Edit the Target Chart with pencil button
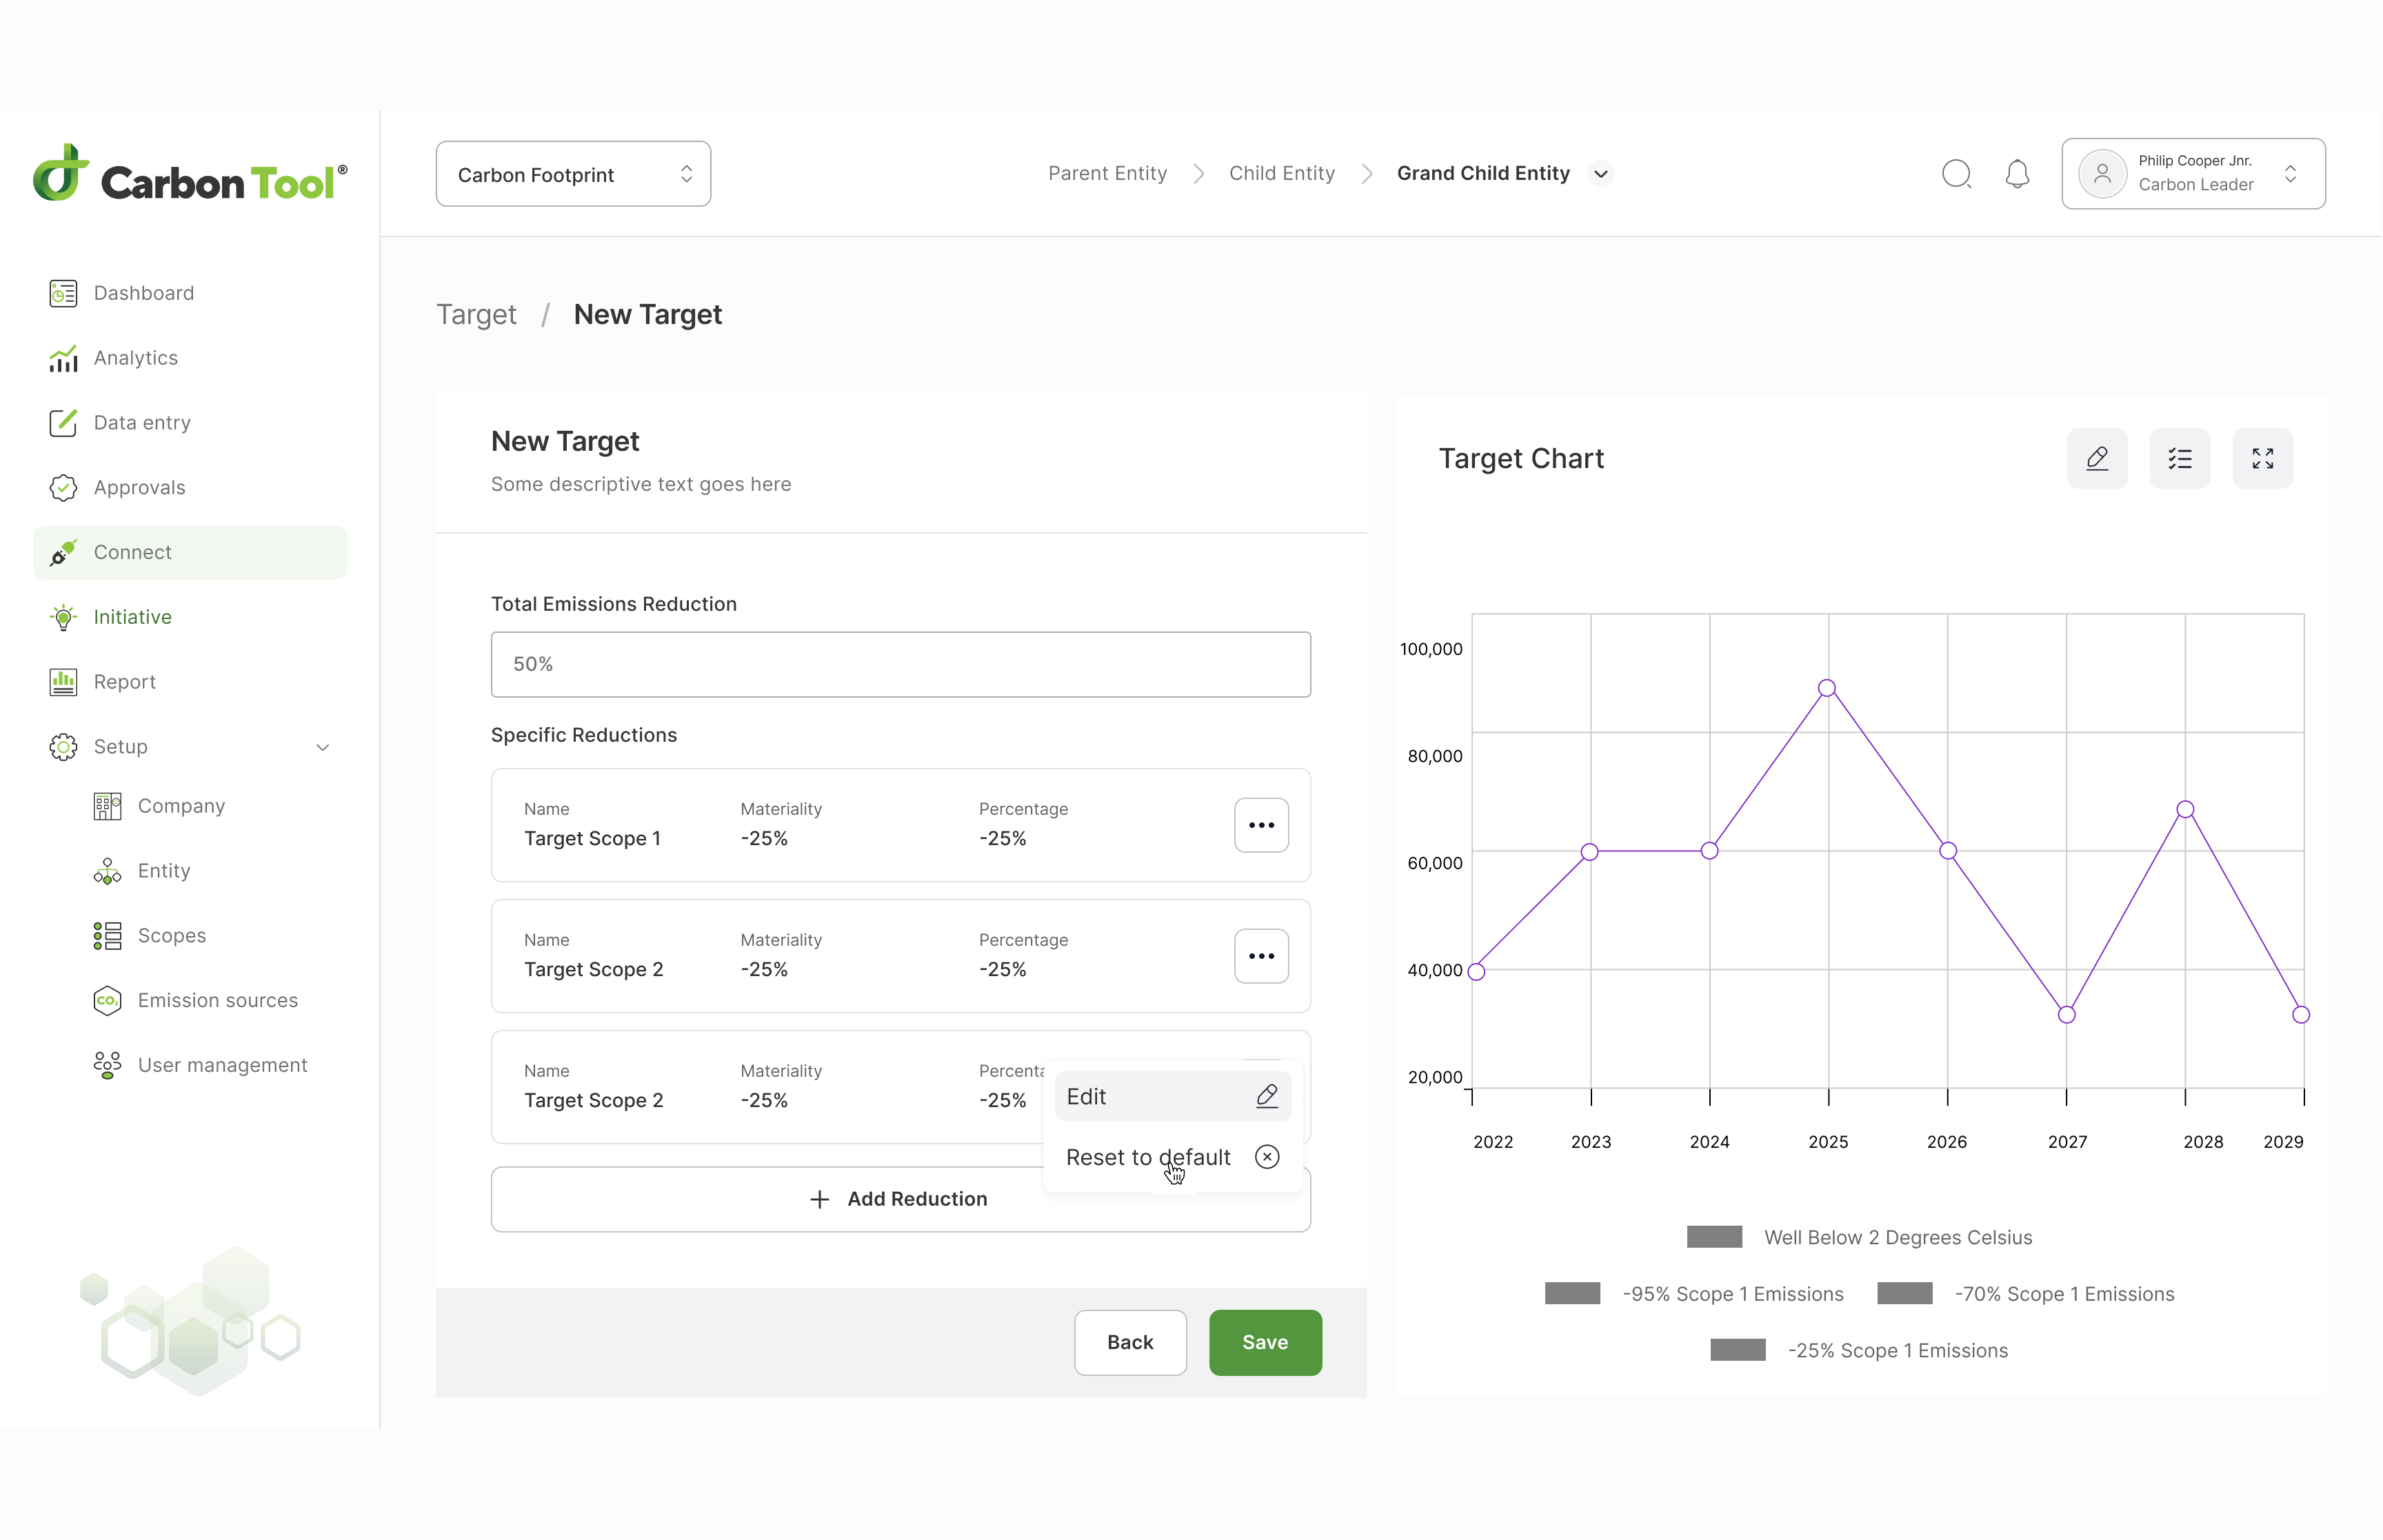The image size is (2383, 1540). (x=2097, y=459)
